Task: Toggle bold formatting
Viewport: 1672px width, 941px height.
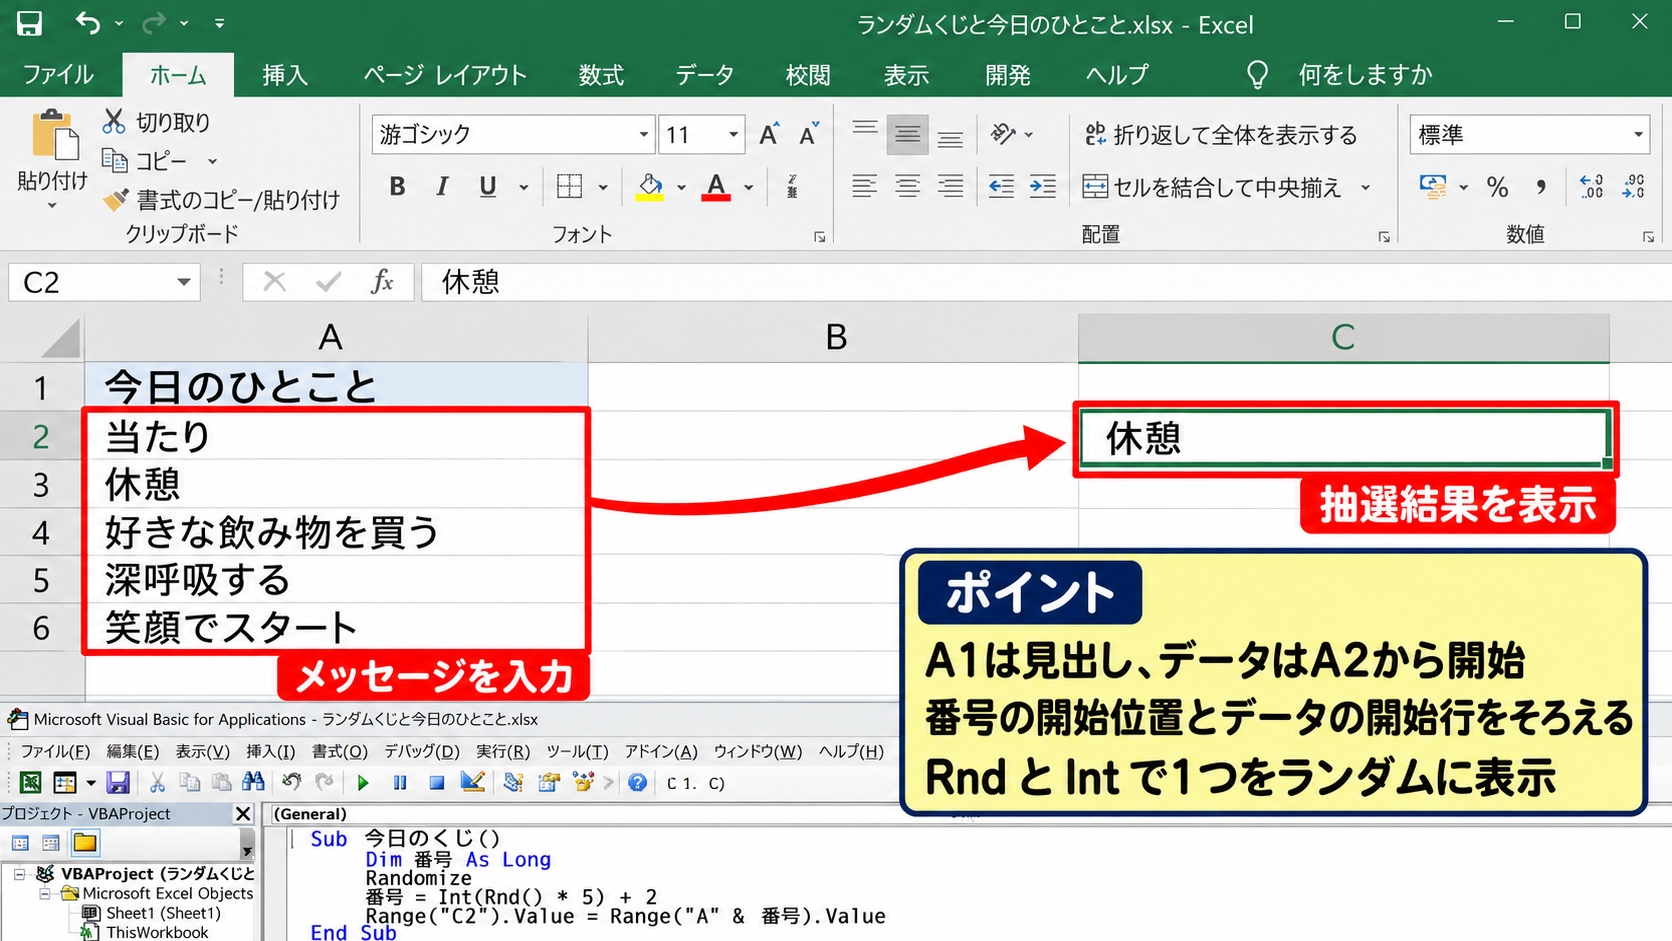Action: click(x=398, y=187)
